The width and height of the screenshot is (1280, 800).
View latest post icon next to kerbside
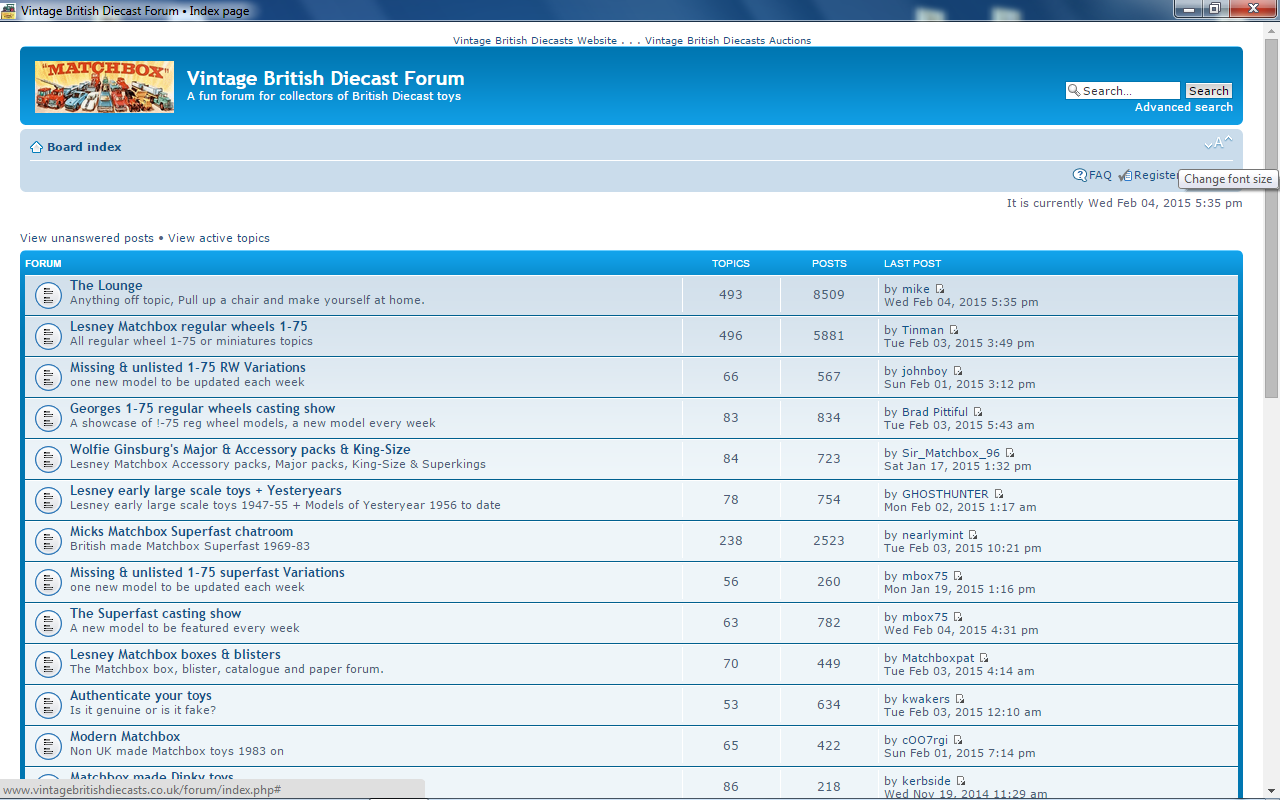[961, 781]
